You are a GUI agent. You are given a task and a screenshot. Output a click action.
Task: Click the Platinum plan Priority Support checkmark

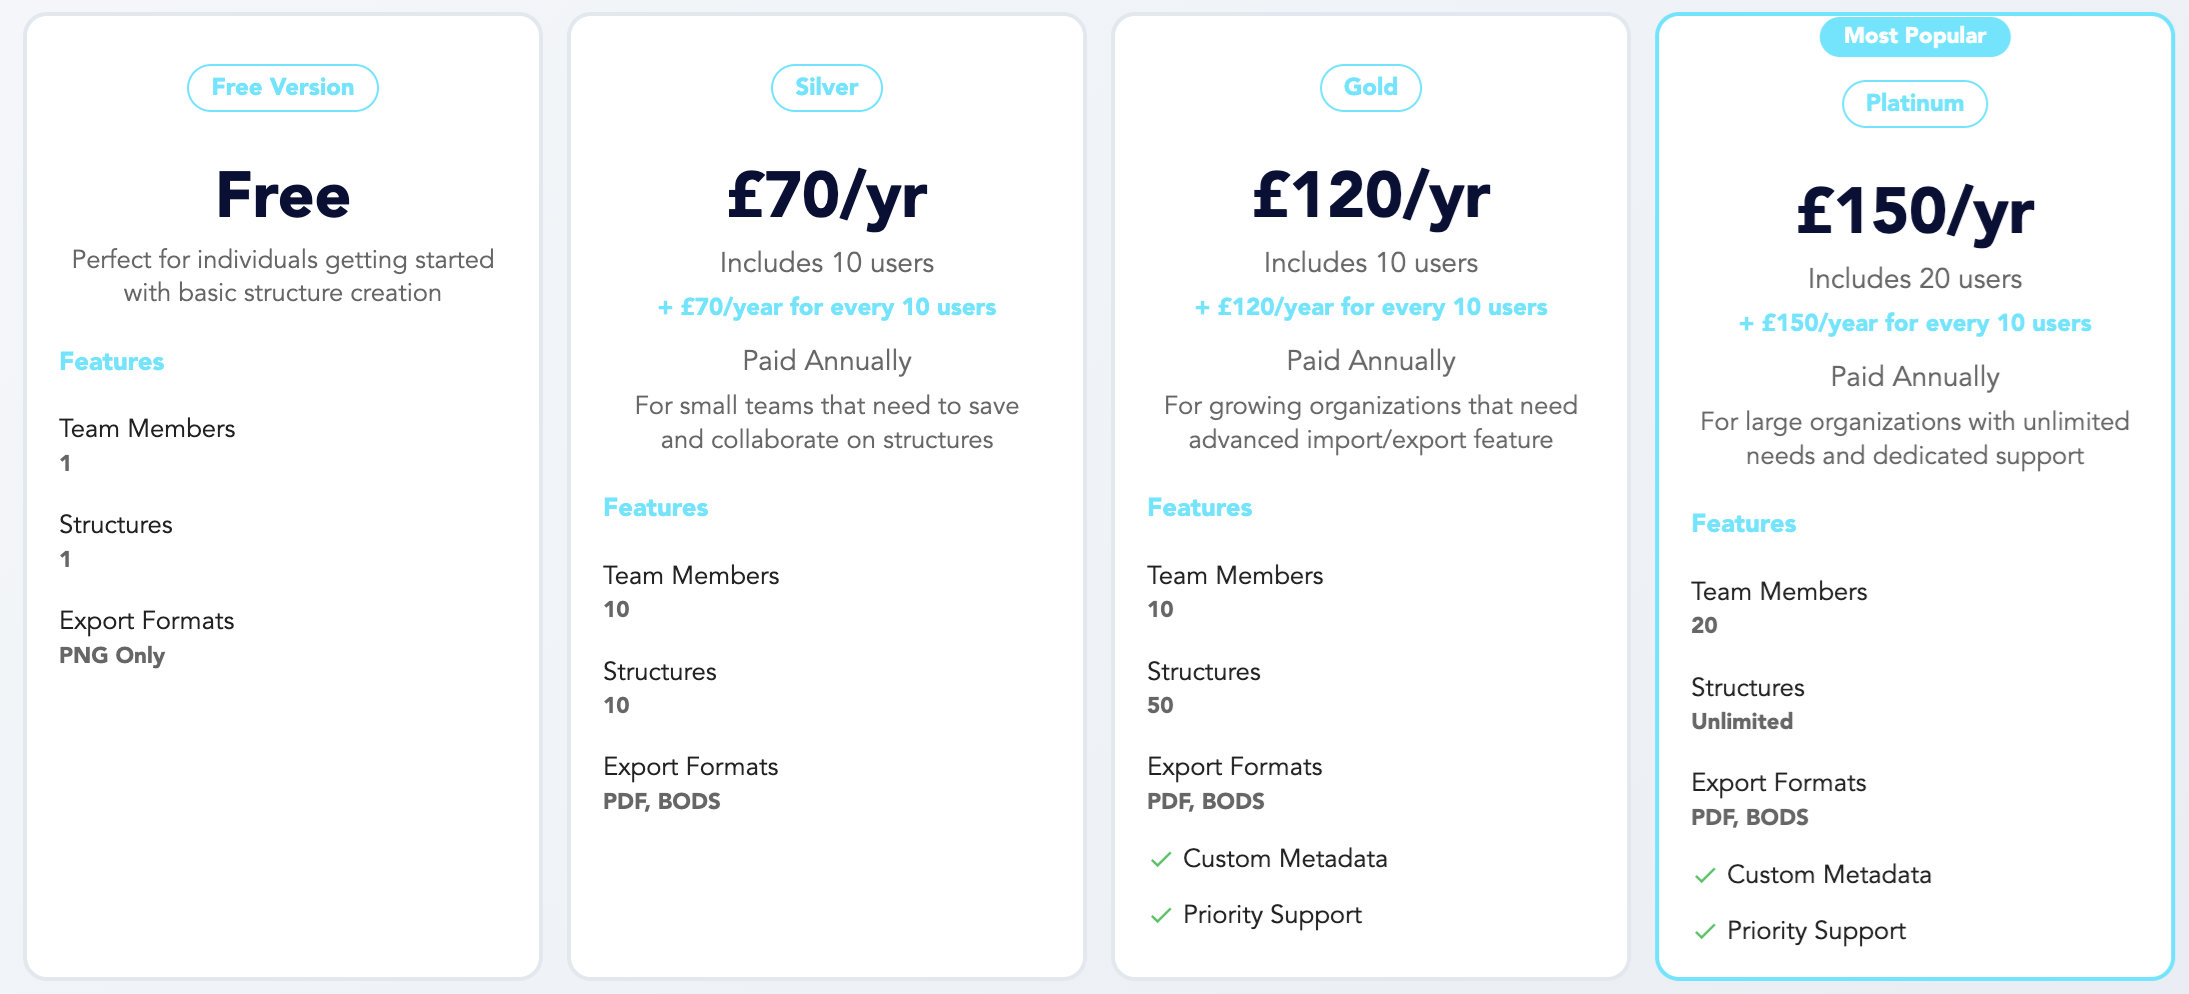point(1704,931)
